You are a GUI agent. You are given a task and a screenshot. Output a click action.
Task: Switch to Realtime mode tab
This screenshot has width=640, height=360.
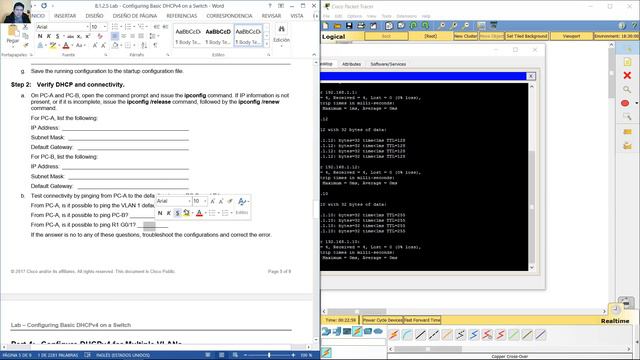point(615,321)
